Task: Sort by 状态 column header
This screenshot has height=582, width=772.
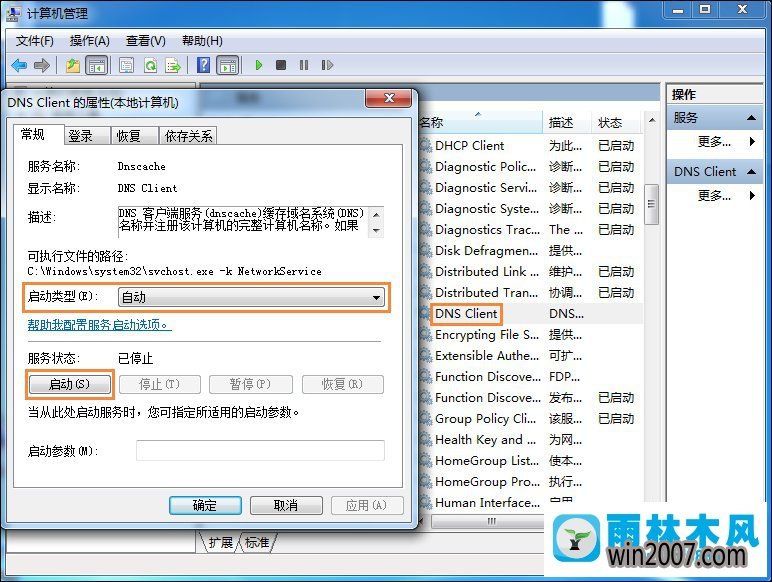Action: [615, 122]
